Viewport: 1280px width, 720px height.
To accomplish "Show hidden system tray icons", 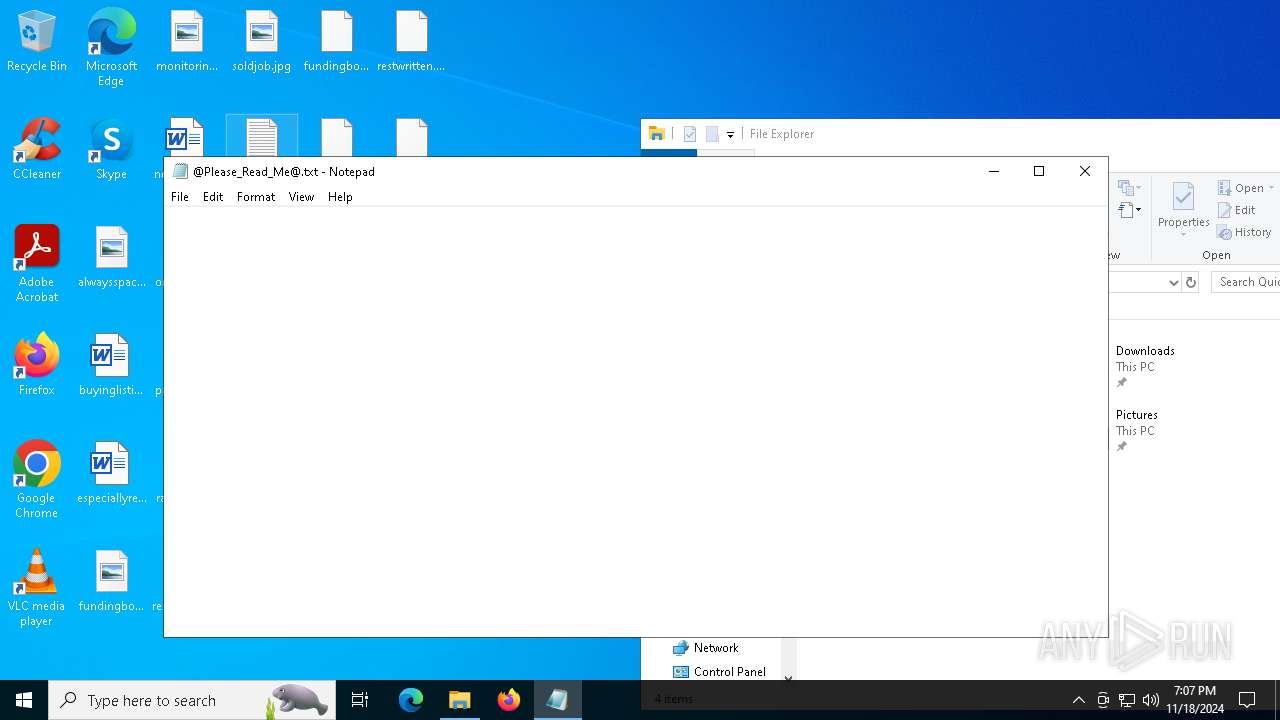I will (1078, 700).
